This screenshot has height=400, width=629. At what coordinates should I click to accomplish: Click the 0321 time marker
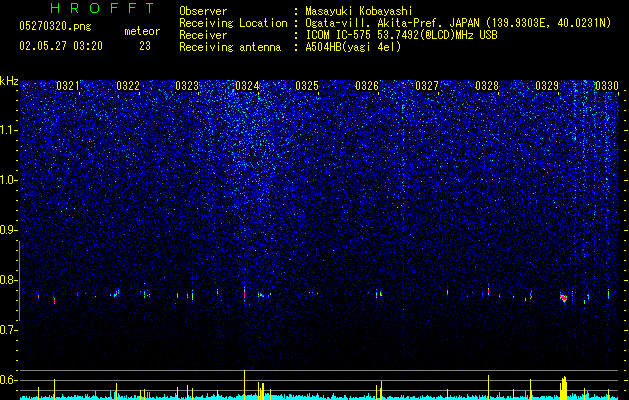[68, 86]
